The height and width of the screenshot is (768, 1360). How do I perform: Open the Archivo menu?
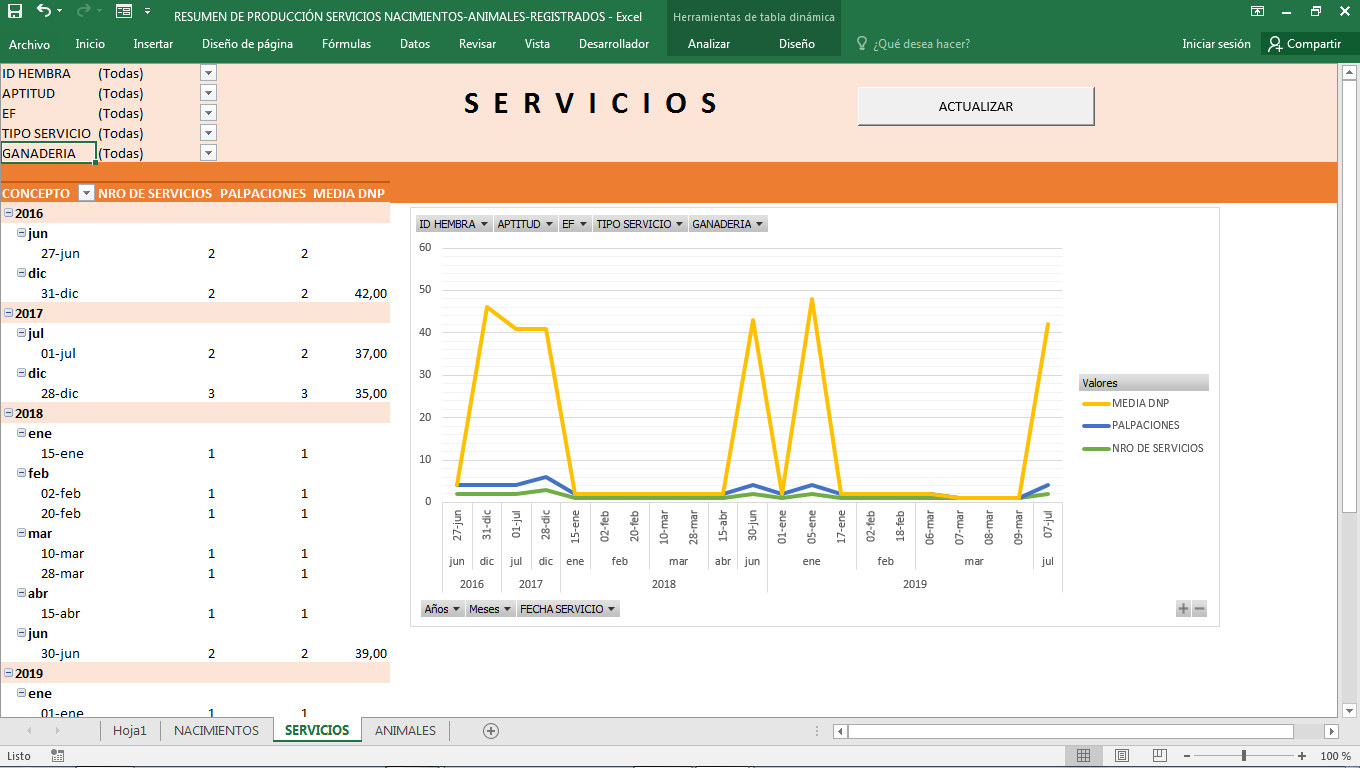(x=29, y=44)
